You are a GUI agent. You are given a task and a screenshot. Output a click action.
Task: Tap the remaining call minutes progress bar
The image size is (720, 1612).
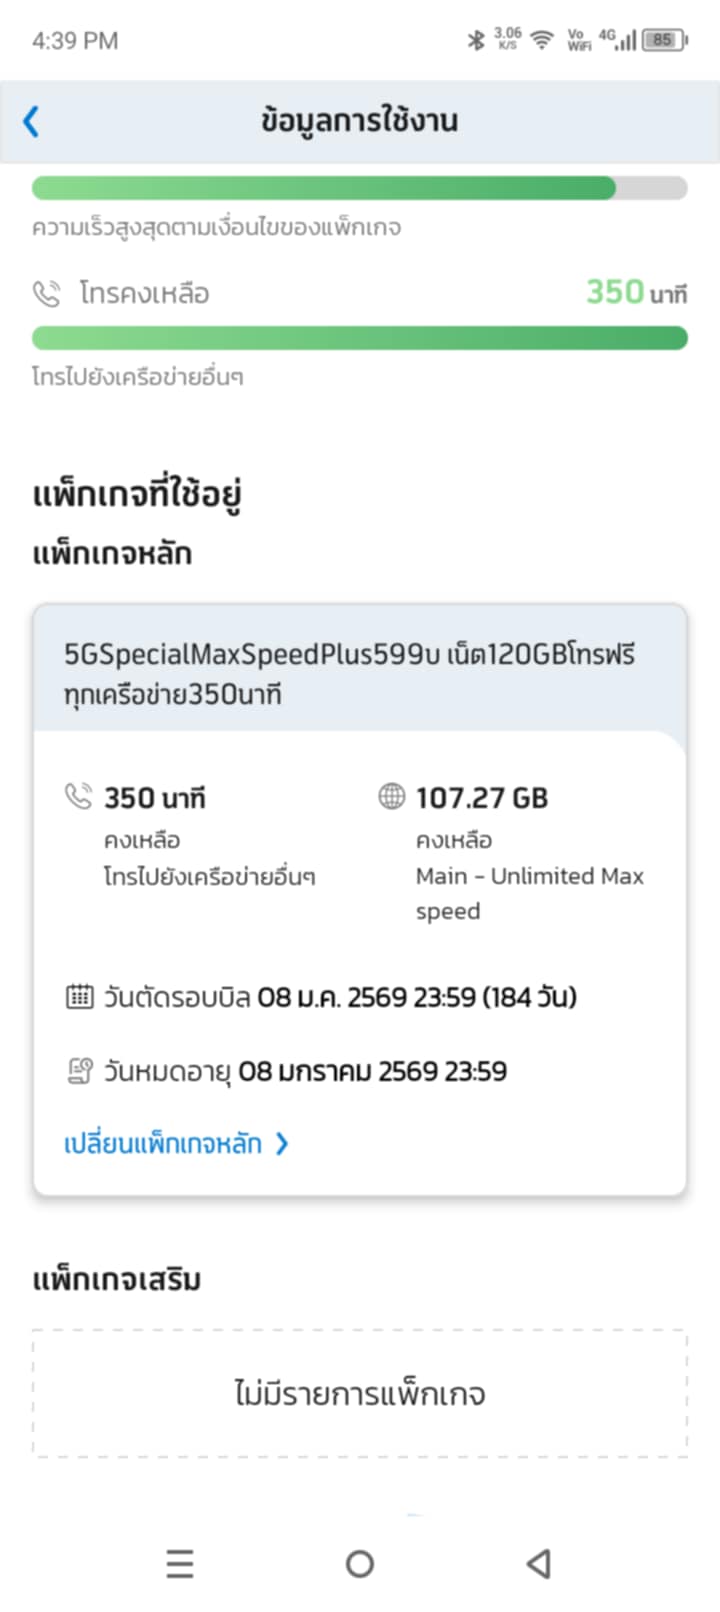coord(360,338)
